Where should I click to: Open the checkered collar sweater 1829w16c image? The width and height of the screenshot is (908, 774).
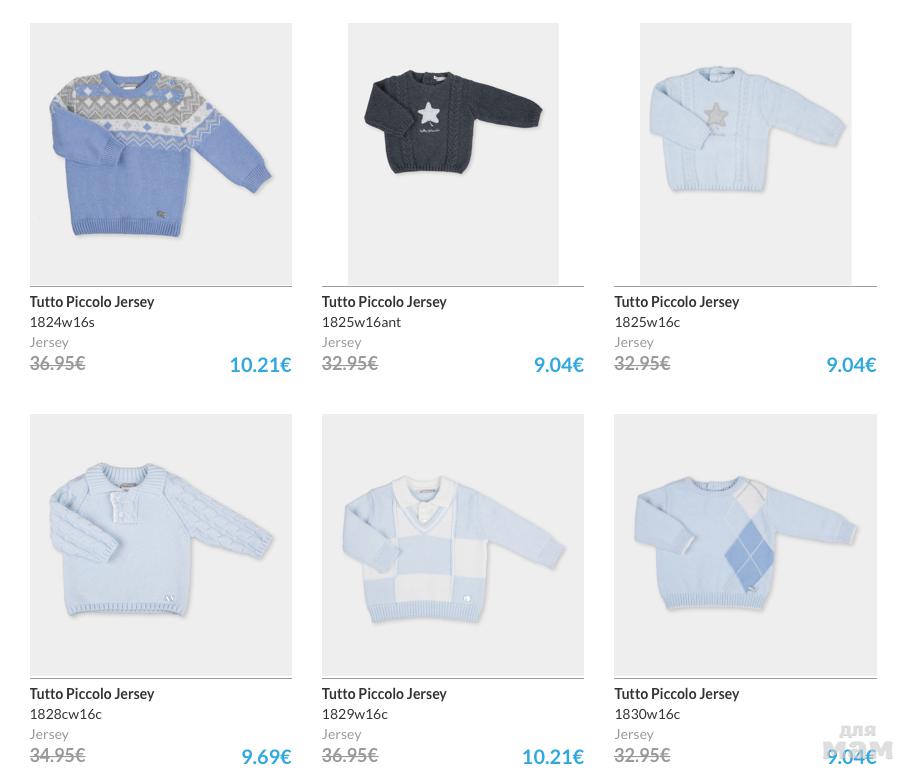coord(452,545)
